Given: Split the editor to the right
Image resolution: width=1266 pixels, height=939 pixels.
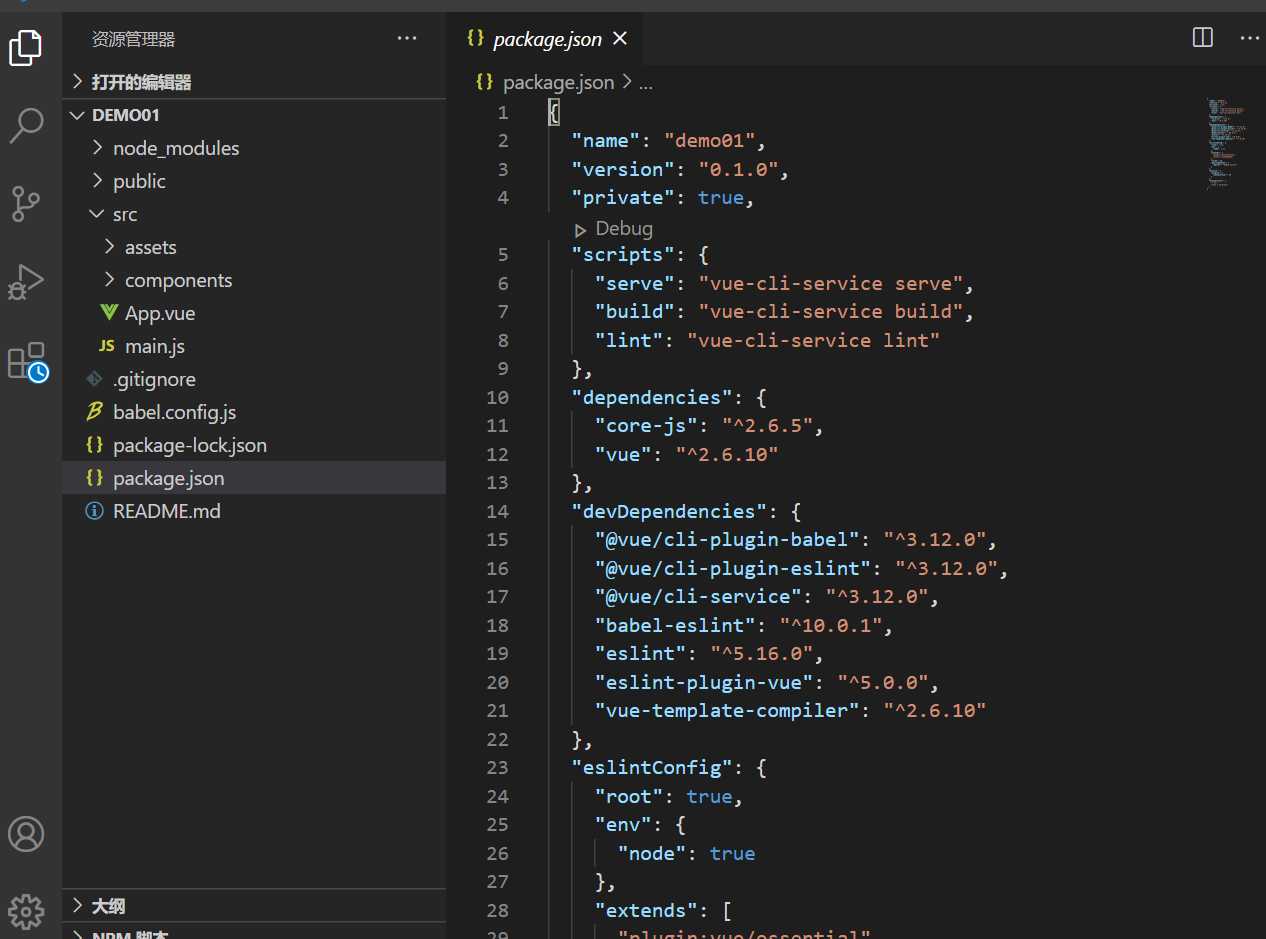Looking at the screenshot, I should [1203, 38].
